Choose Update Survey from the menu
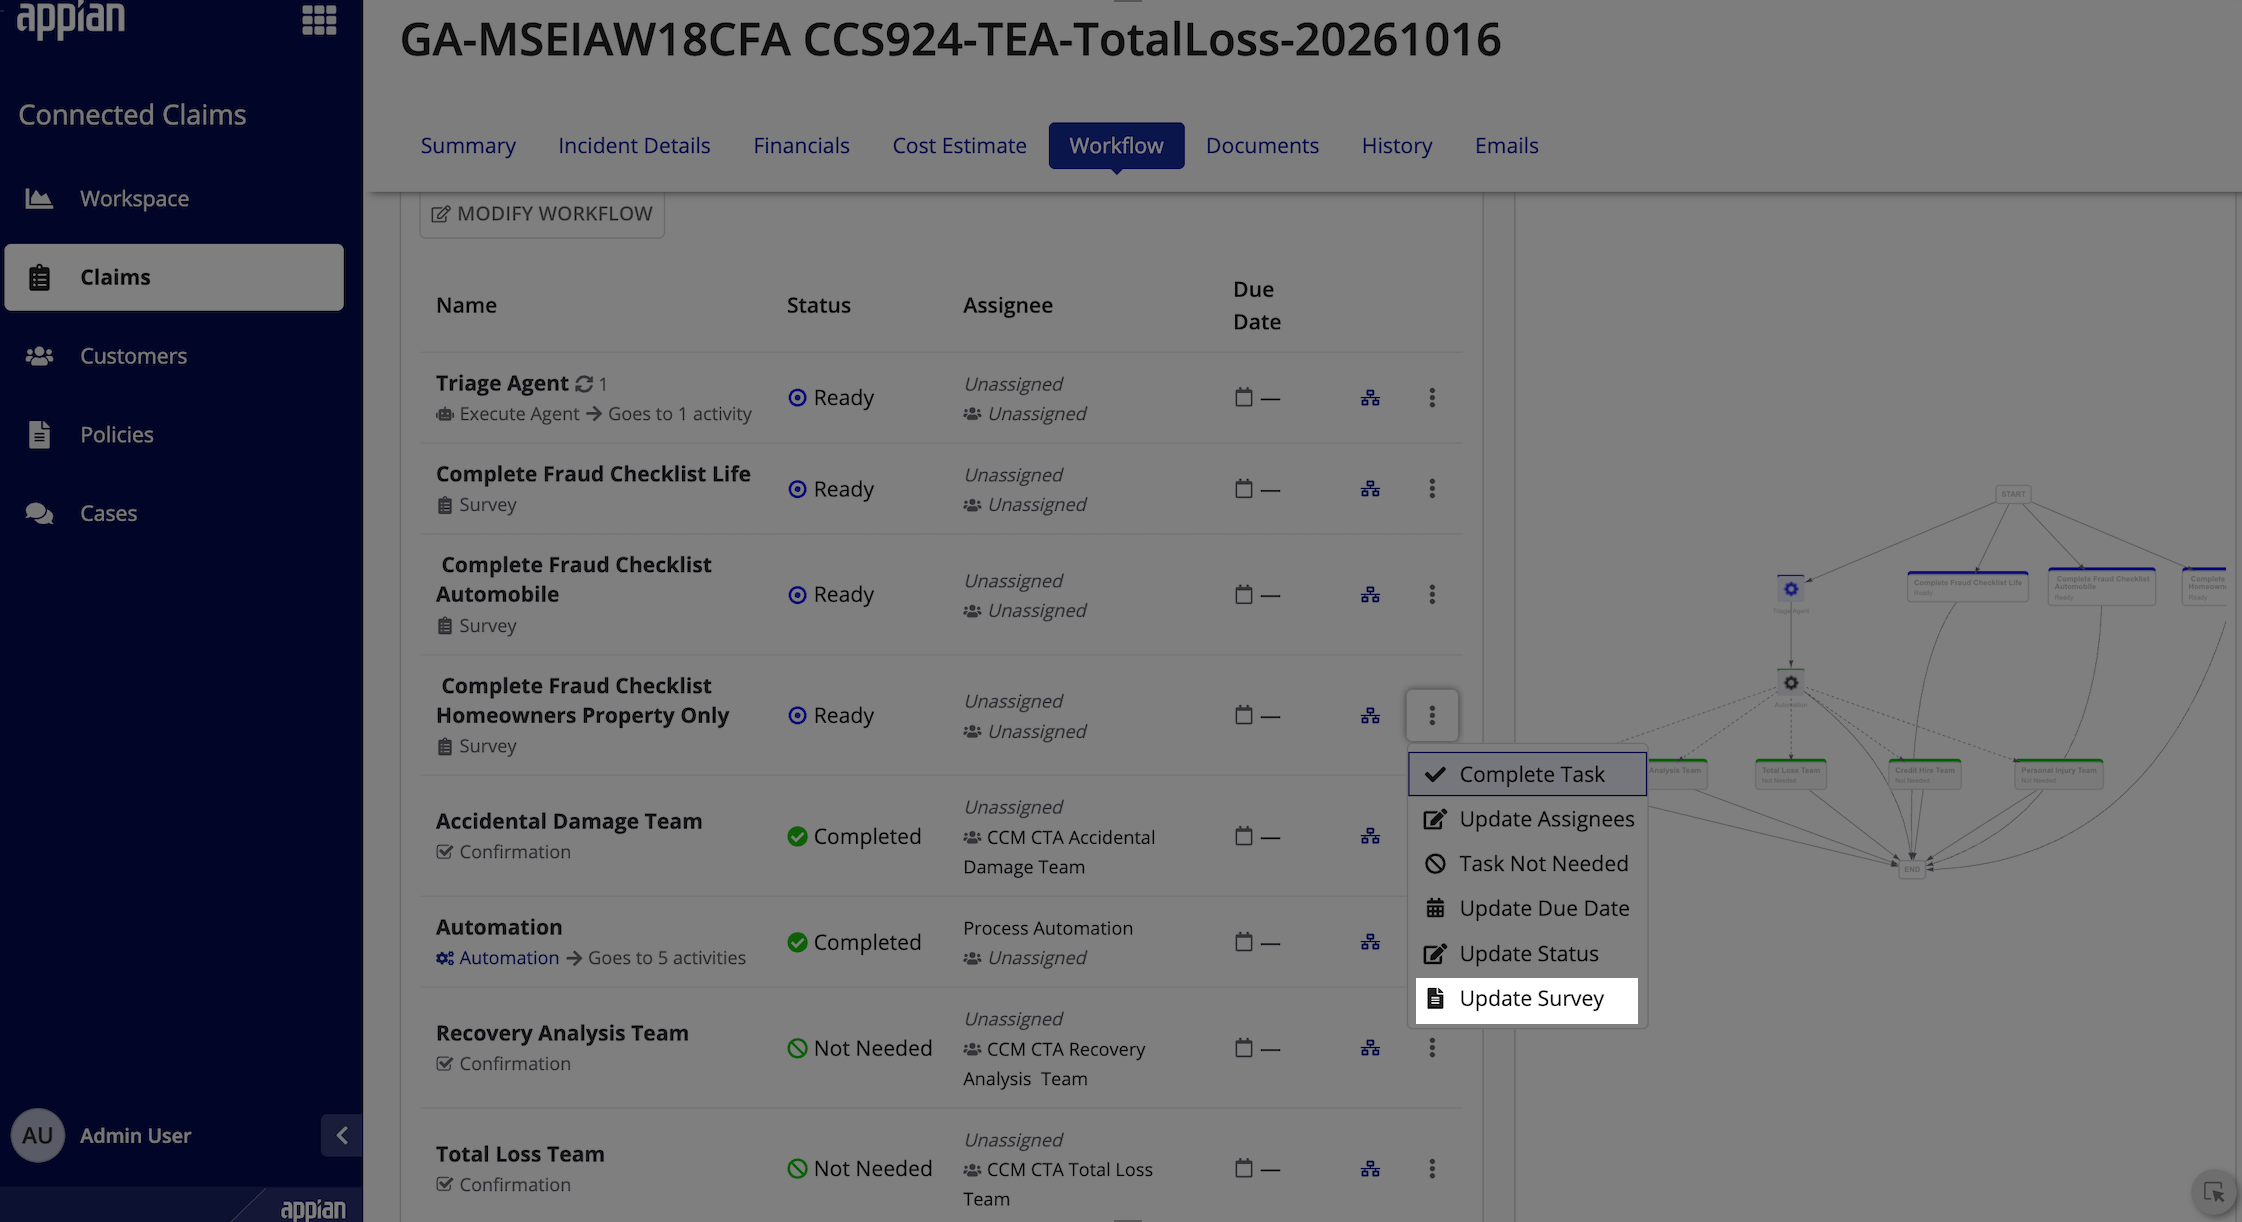The height and width of the screenshot is (1222, 2242). point(1527,999)
